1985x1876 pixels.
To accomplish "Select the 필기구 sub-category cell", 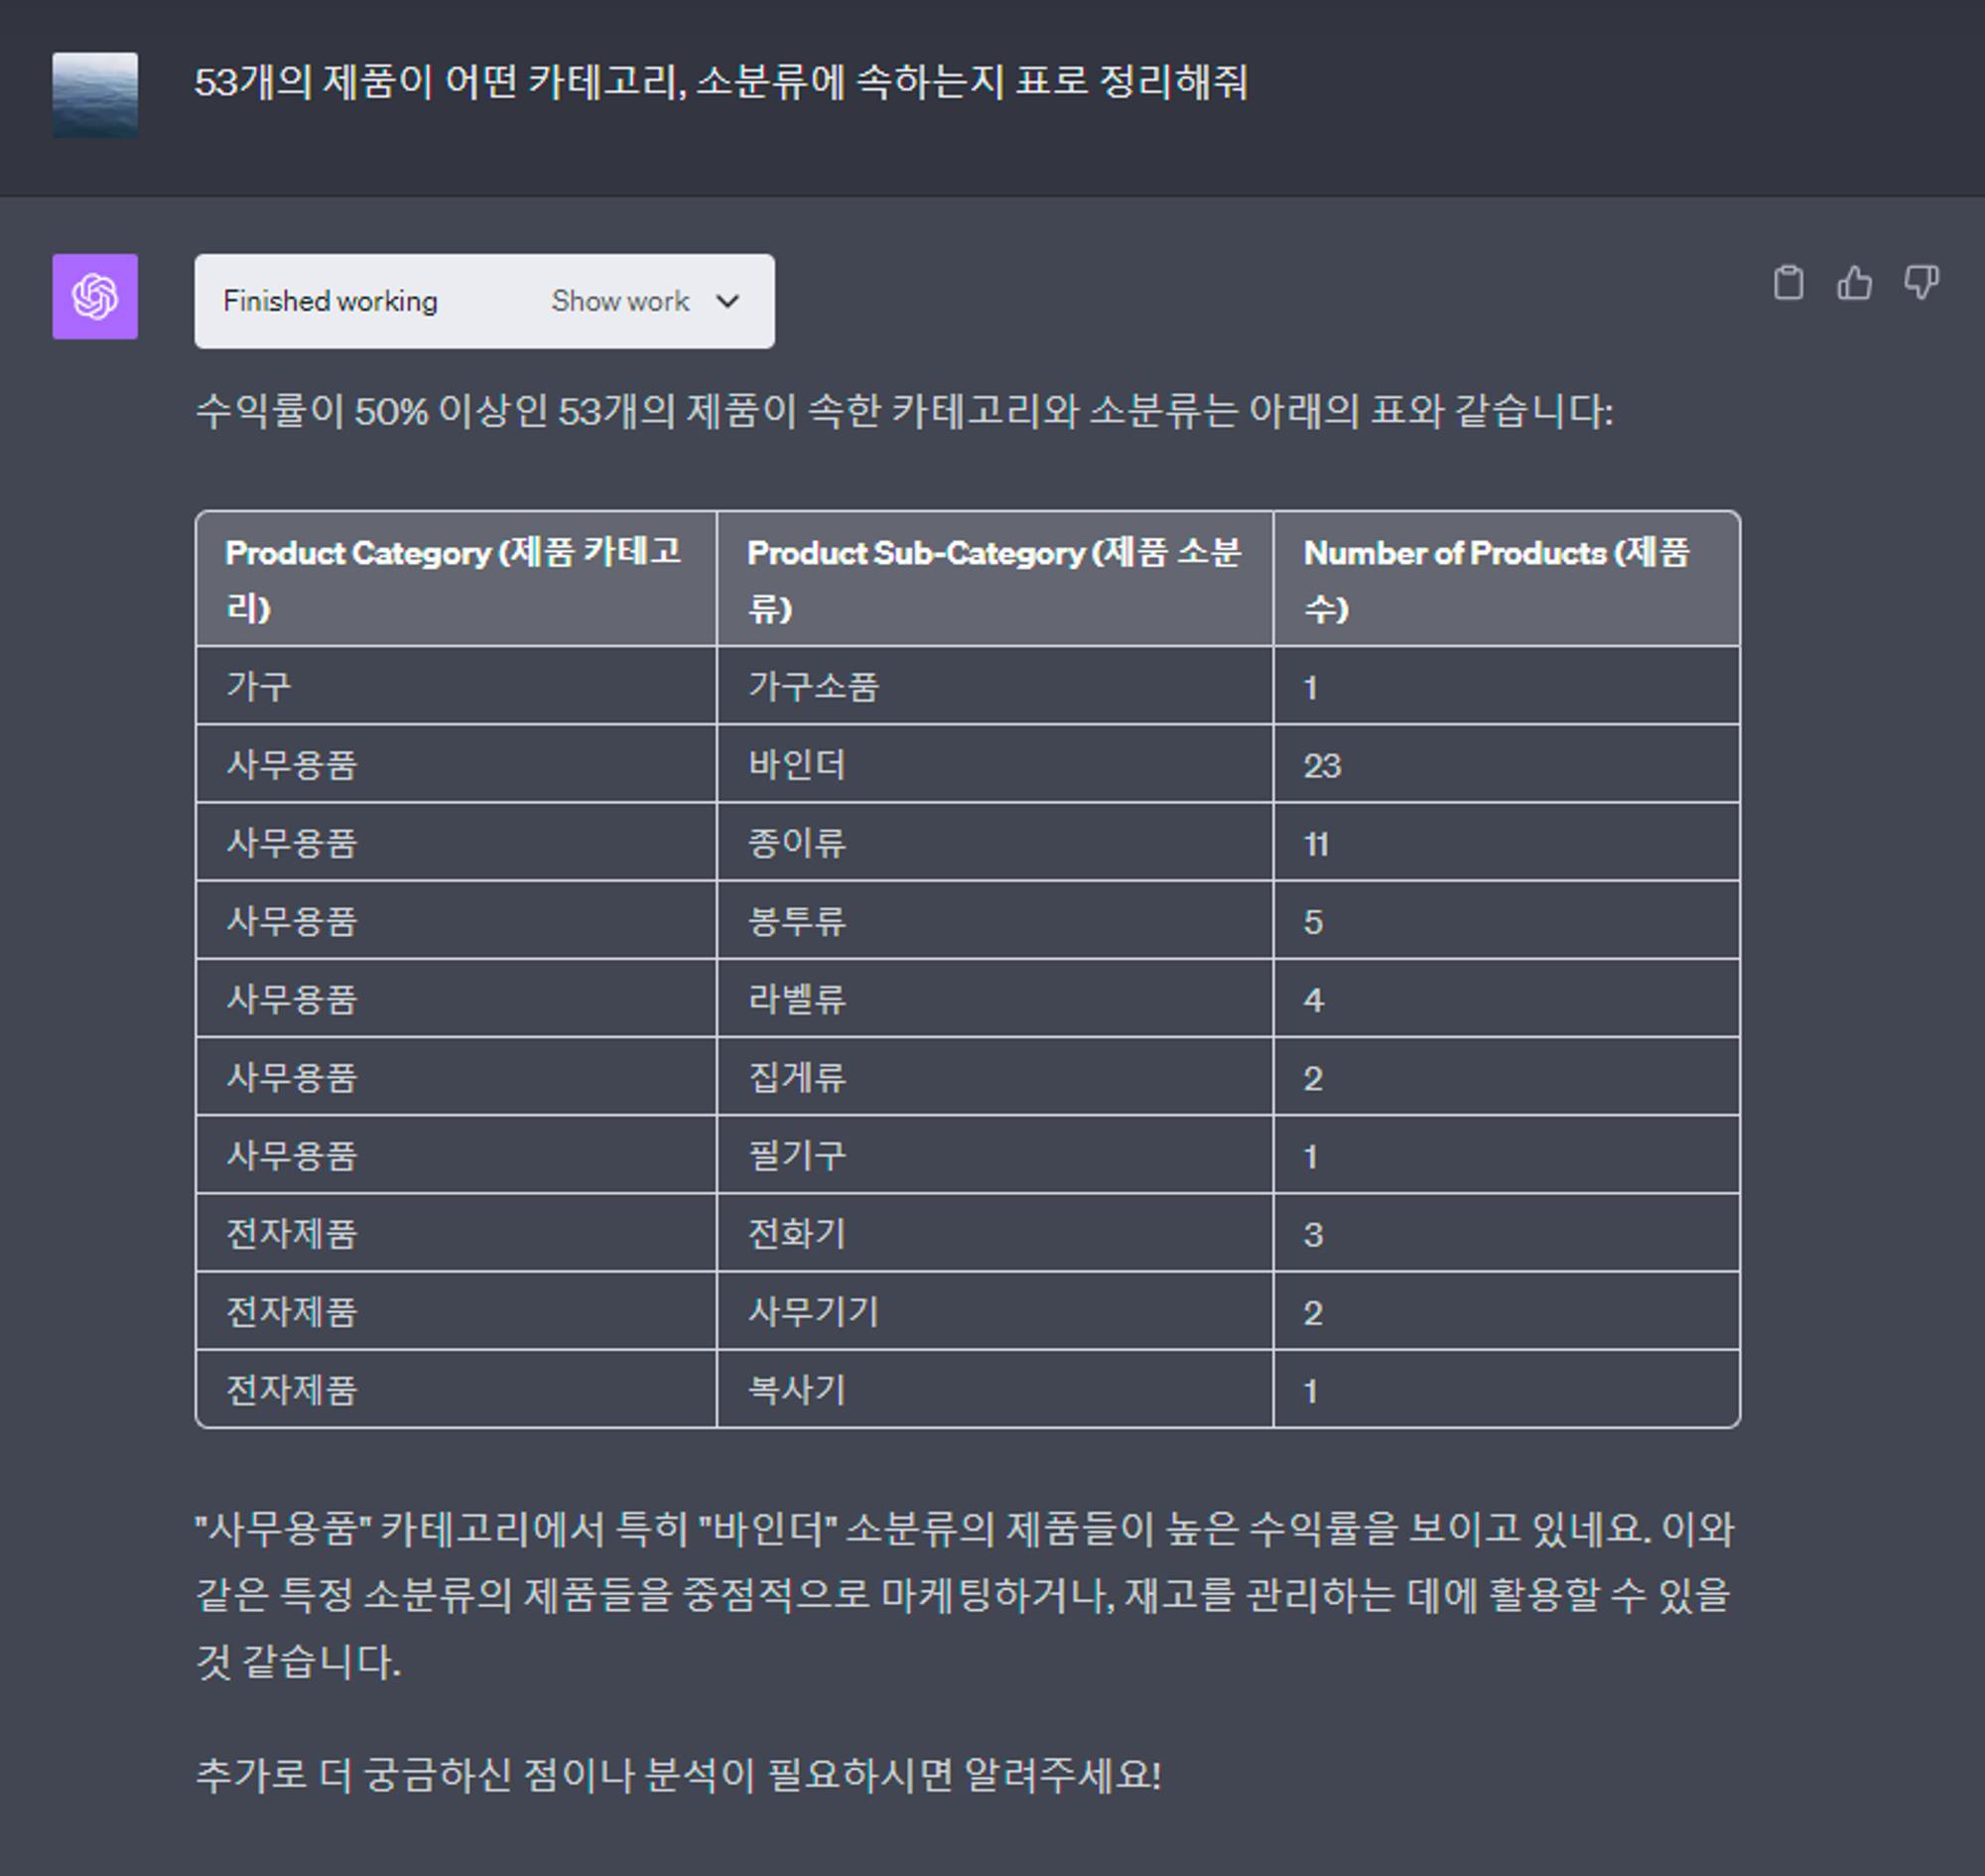I will [994, 1155].
